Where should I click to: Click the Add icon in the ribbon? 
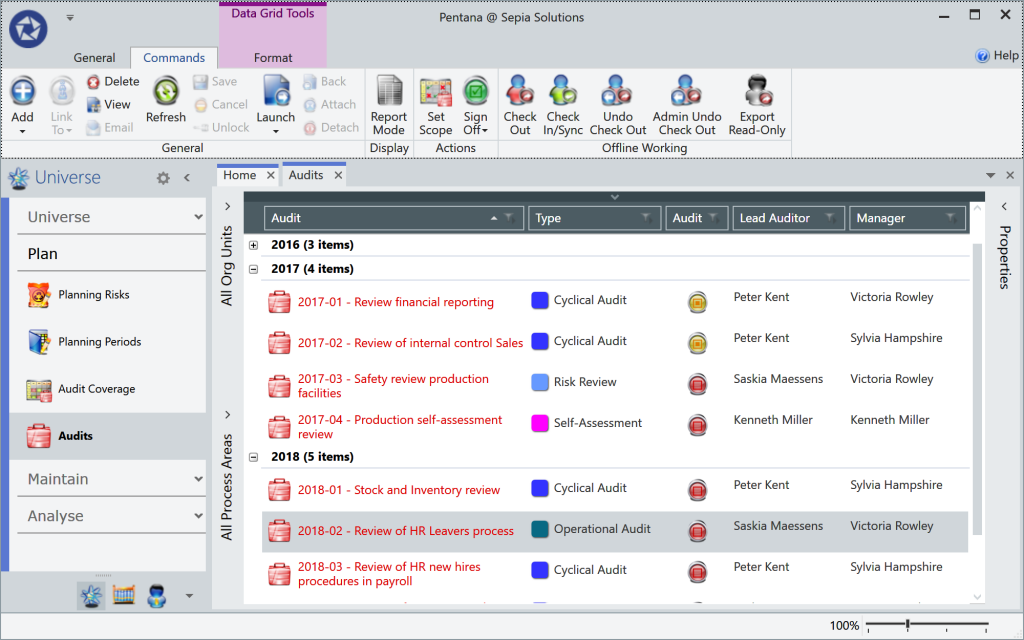point(22,93)
